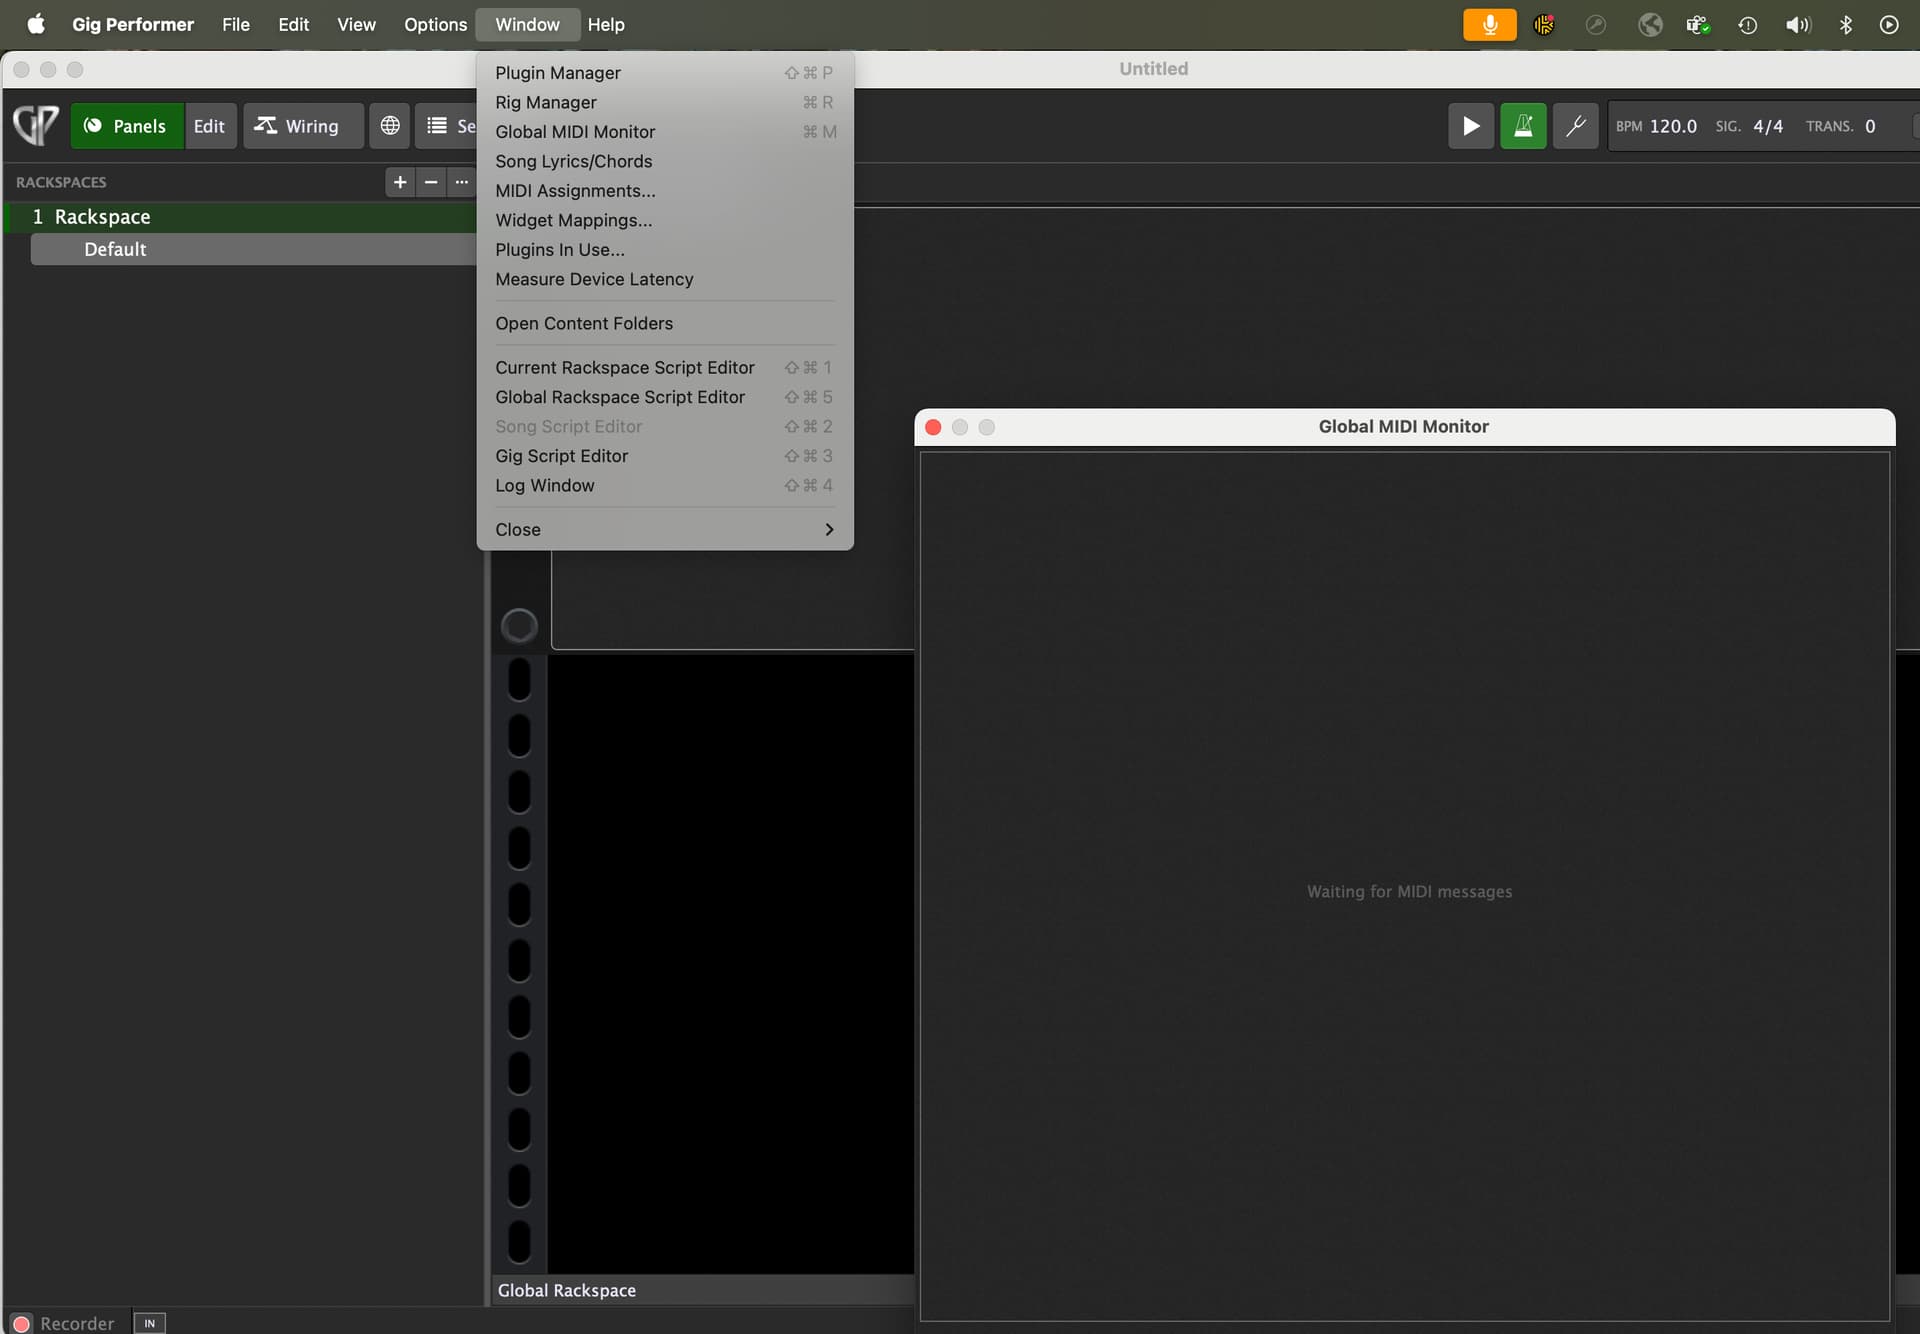Click the play button in the toolbar
Image resolution: width=1920 pixels, height=1334 pixels.
tap(1471, 126)
